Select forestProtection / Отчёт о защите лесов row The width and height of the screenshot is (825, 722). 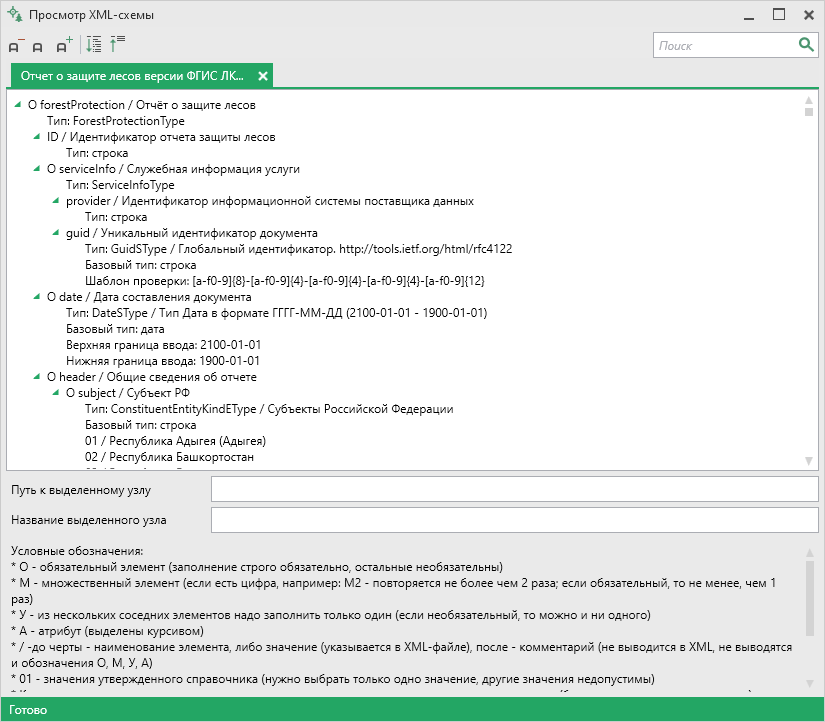point(142,105)
